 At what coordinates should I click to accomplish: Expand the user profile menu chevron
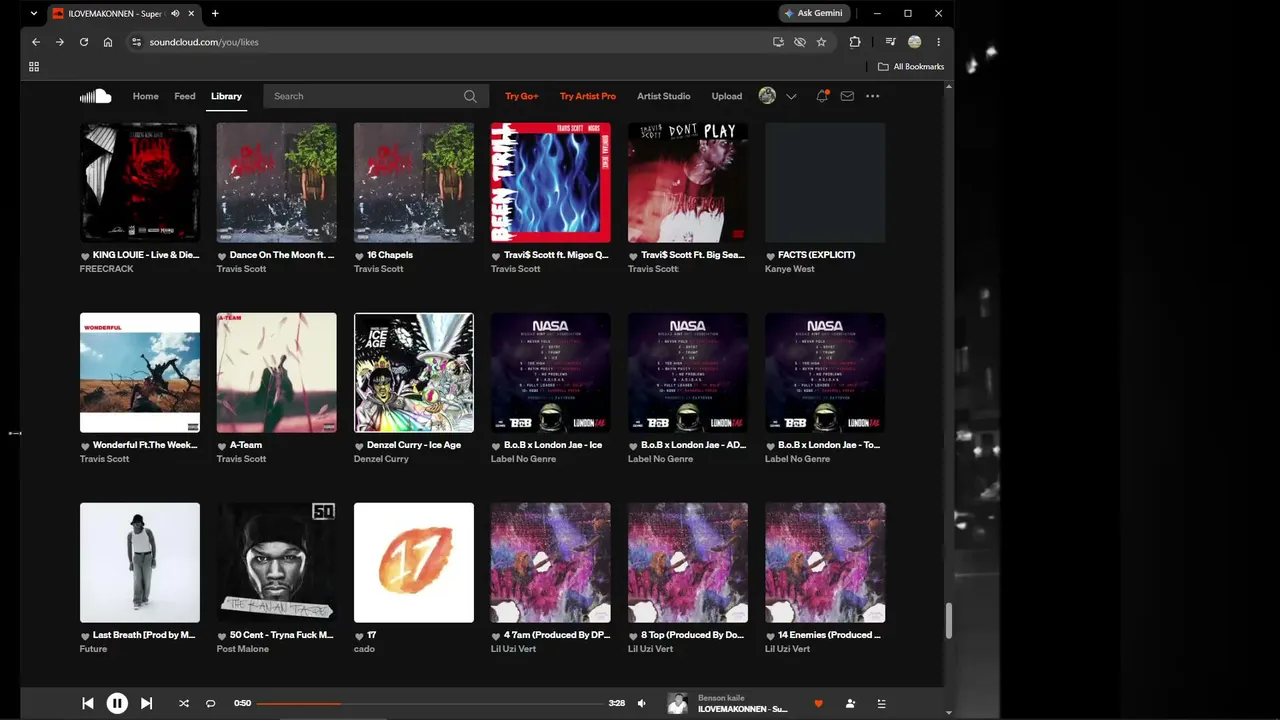(x=791, y=97)
